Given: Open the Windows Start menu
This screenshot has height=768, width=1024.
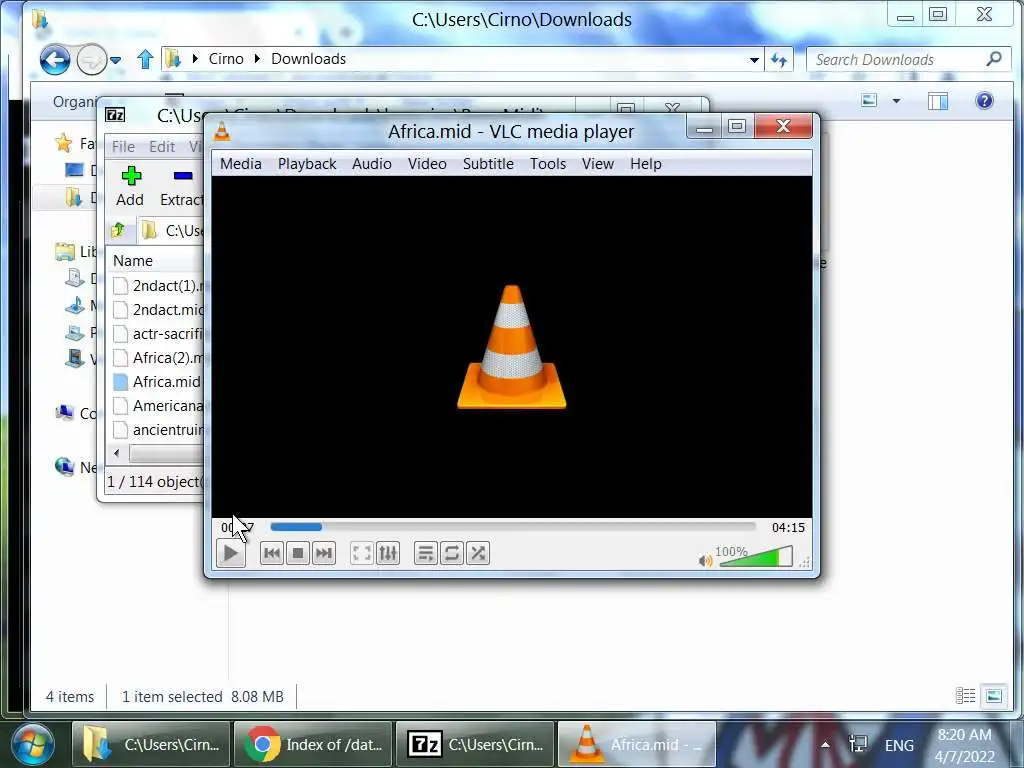Looking at the screenshot, I should [31, 745].
